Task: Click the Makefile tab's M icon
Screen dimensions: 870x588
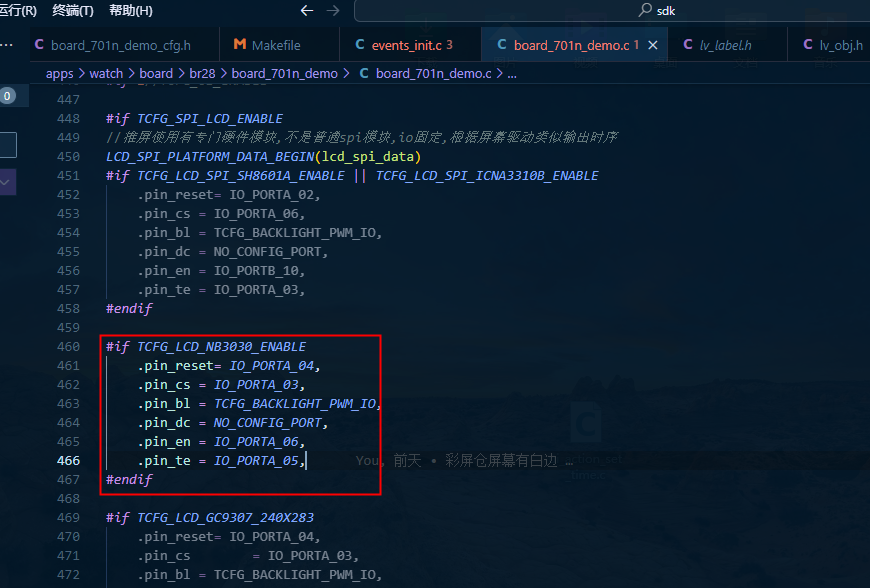Action: coord(240,44)
